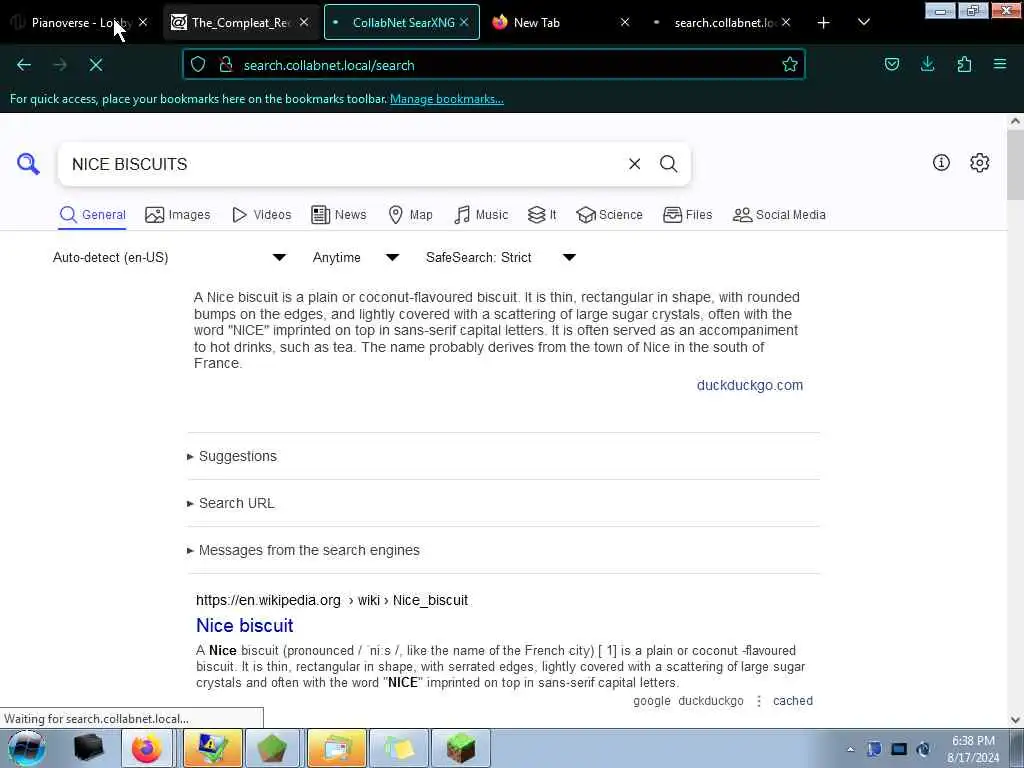Open the Anytime time range dropdown
Screen dimensions: 1024x768
[x=355, y=257]
